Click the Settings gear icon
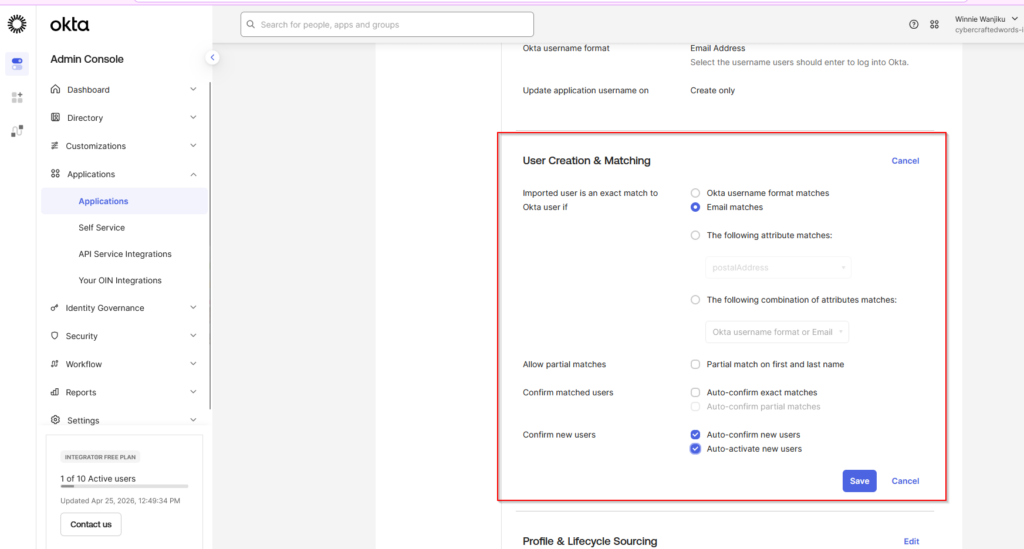The height and width of the screenshot is (549, 1024). click(x=56, y=420)
